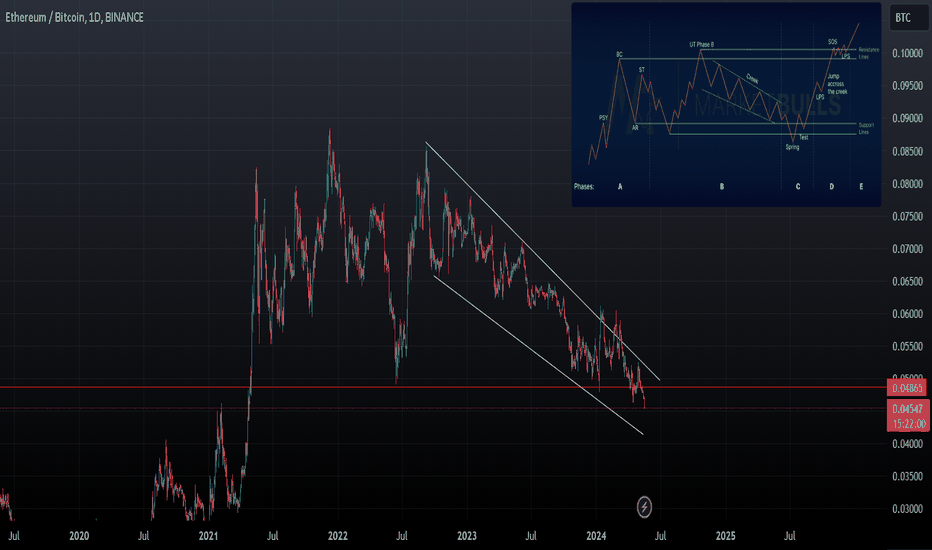Screen dimensions: 932x550
Task: Click the 0.04000 price axis label
Action: [x=907, y=444]
